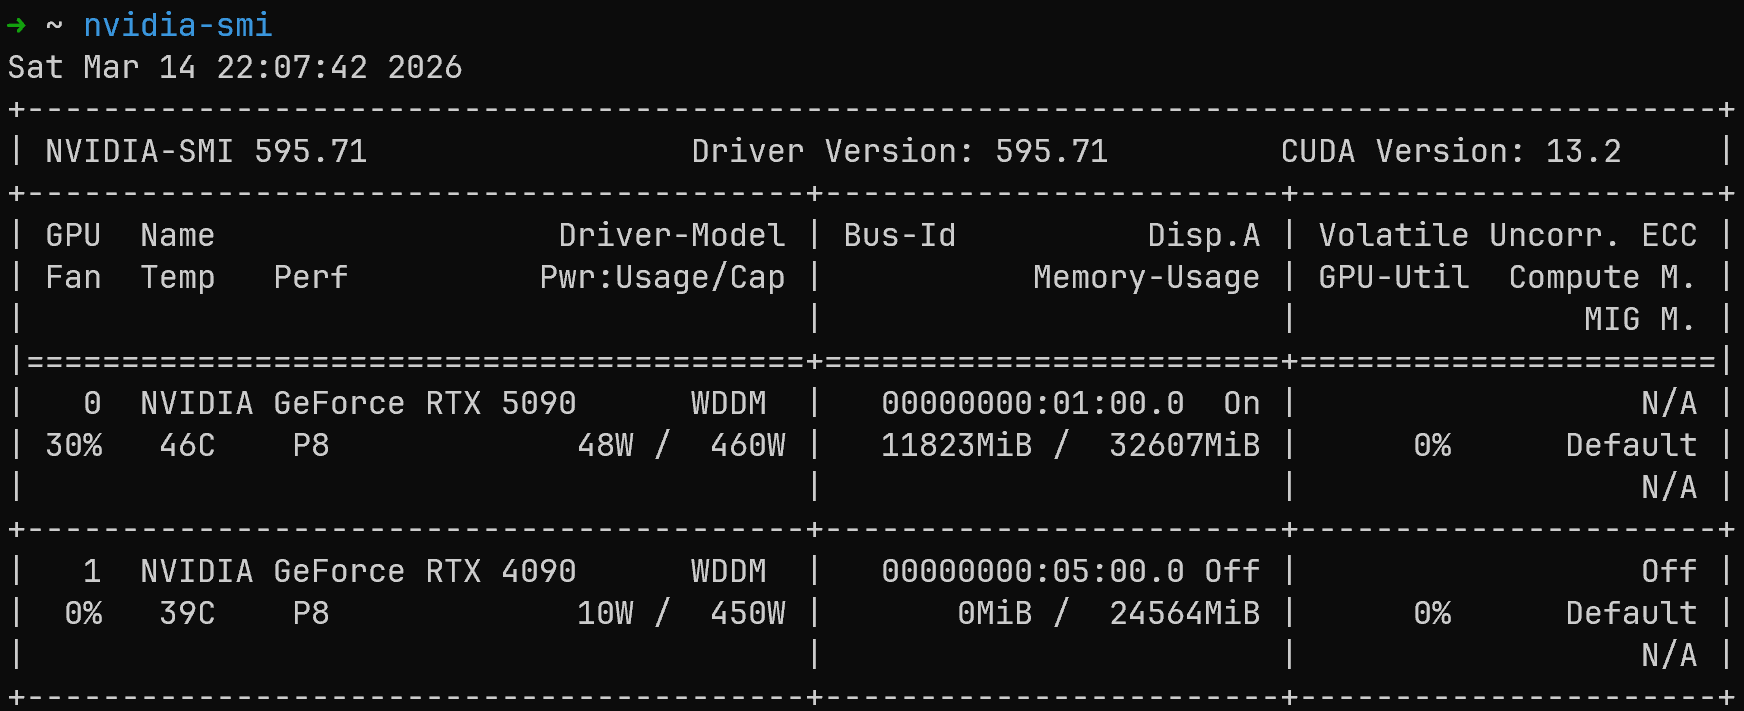Click the RTX 4090 Default compute mode
Viewport: 1744px width, 711px height.
tap(1631, 613)
